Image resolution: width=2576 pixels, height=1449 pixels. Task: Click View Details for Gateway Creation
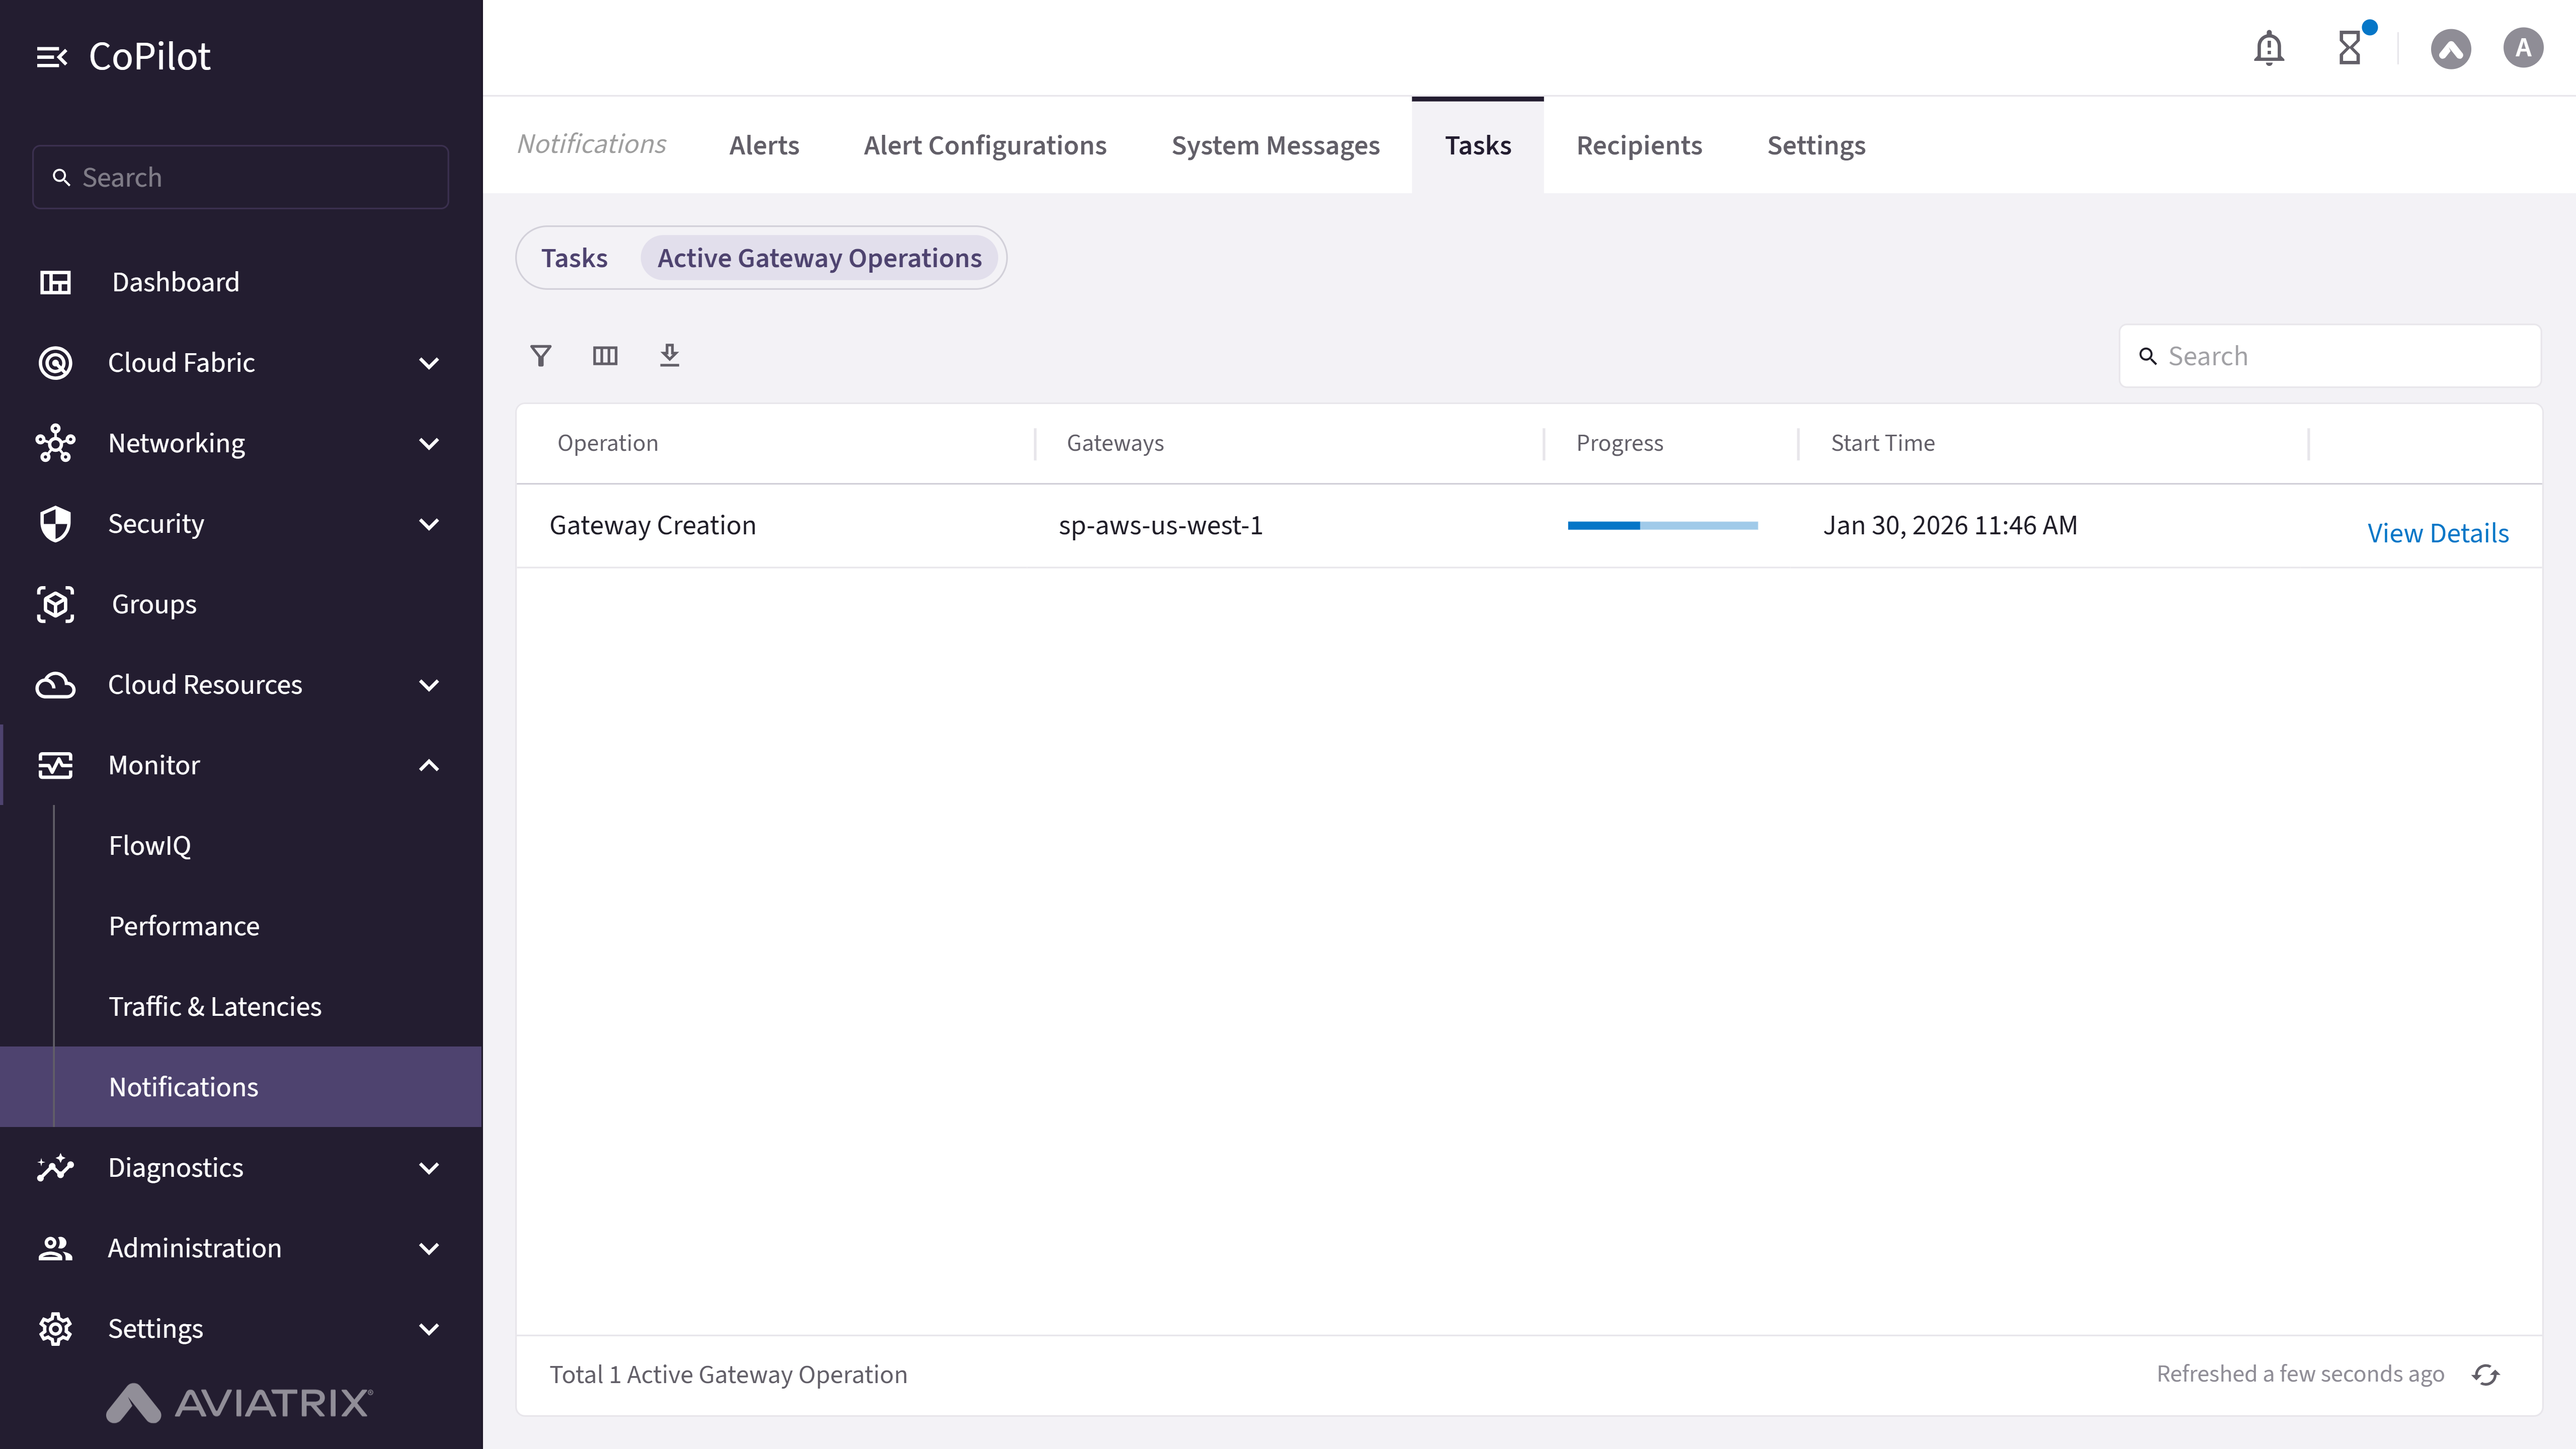click(2438, 533)
